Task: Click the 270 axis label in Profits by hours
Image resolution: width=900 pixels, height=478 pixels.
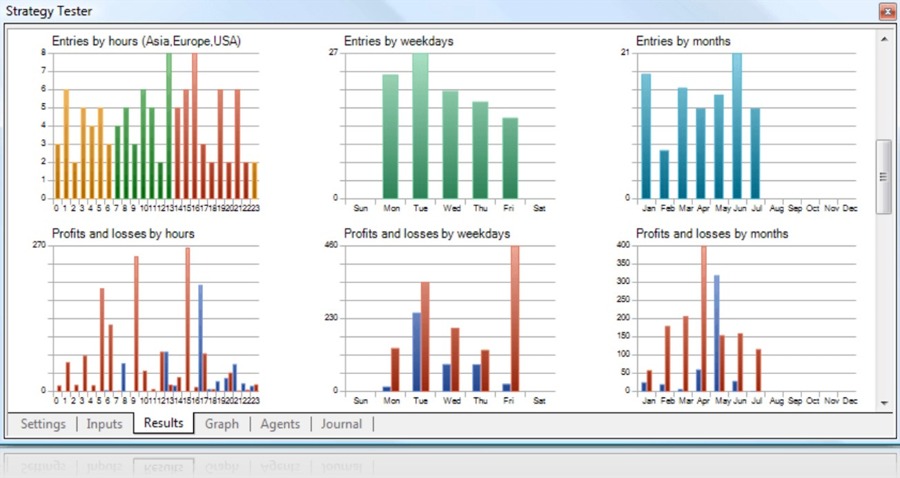Action: pos(39,245)
